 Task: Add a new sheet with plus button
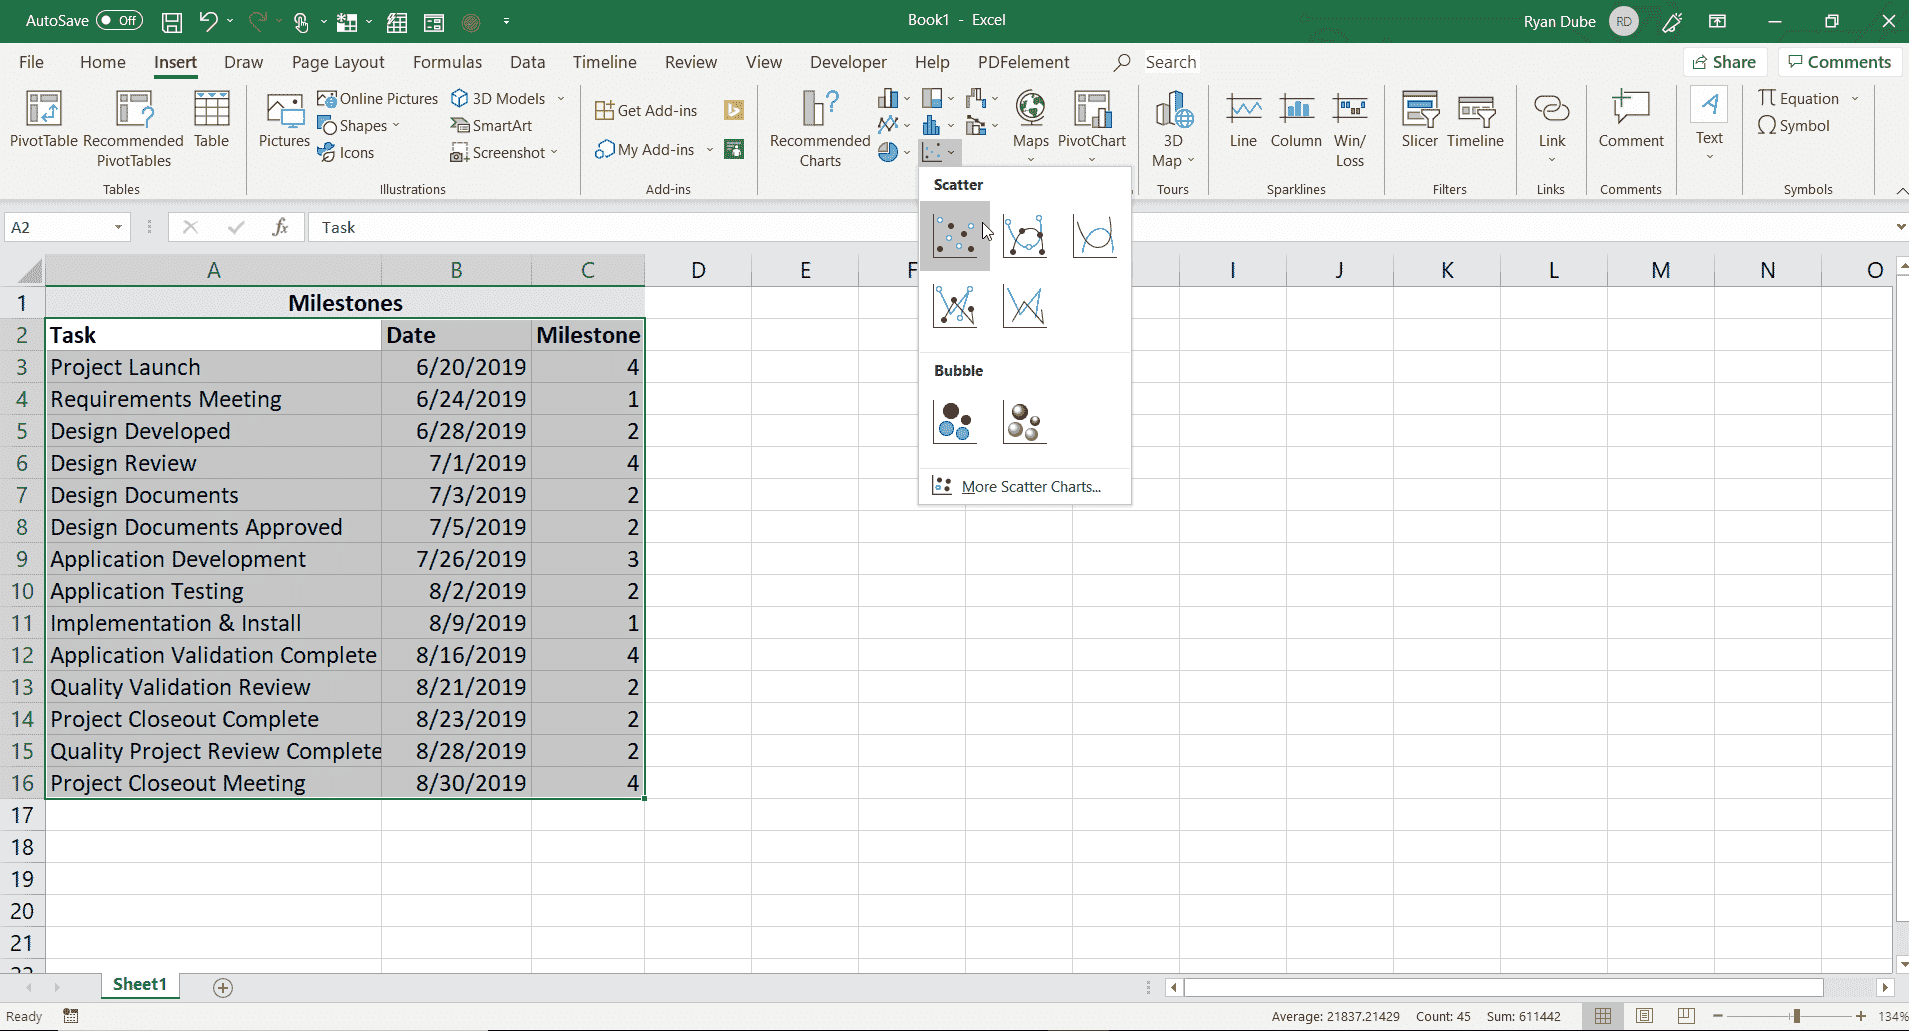[223, 988]
